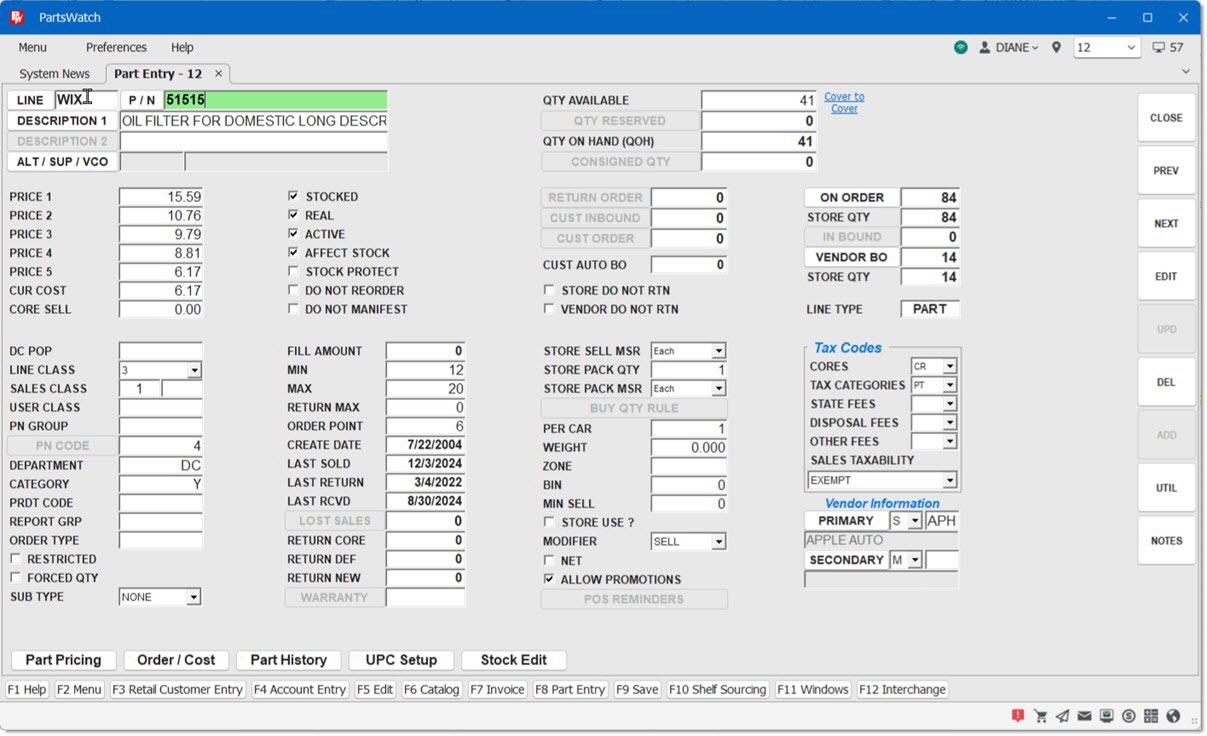
Task: Open the envelope mail icon
Action: point(1084,716)
